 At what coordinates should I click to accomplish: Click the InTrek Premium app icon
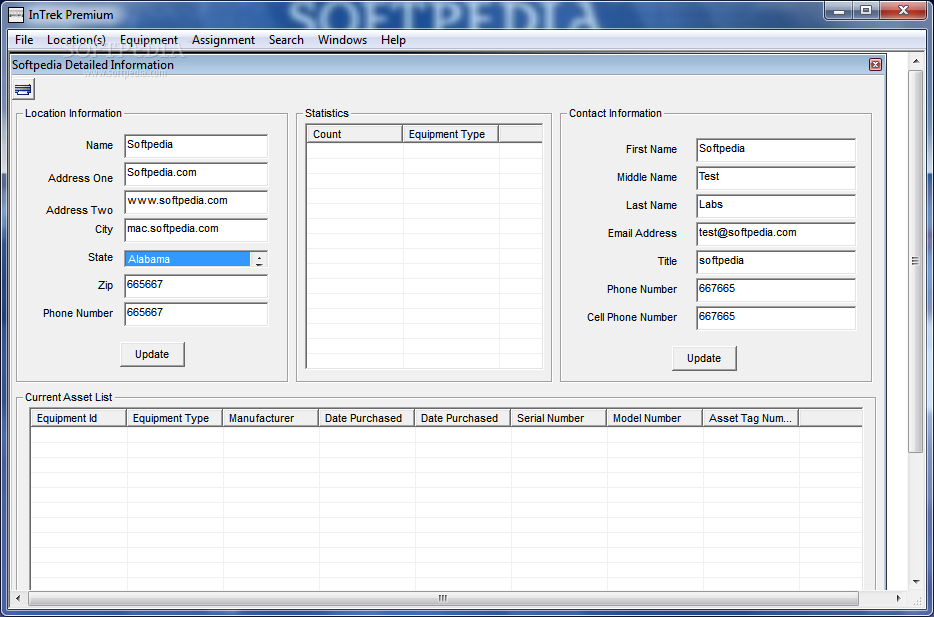[16, 14]
